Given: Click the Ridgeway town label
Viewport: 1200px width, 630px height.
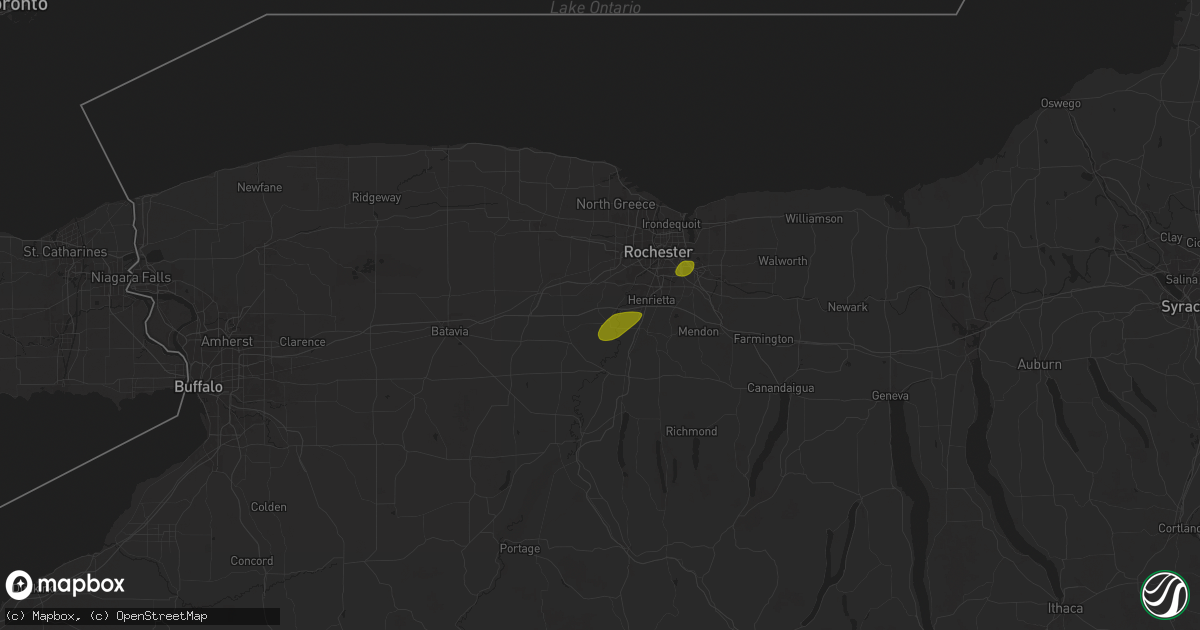Looking at the screenshot, I should click(377, 197).
